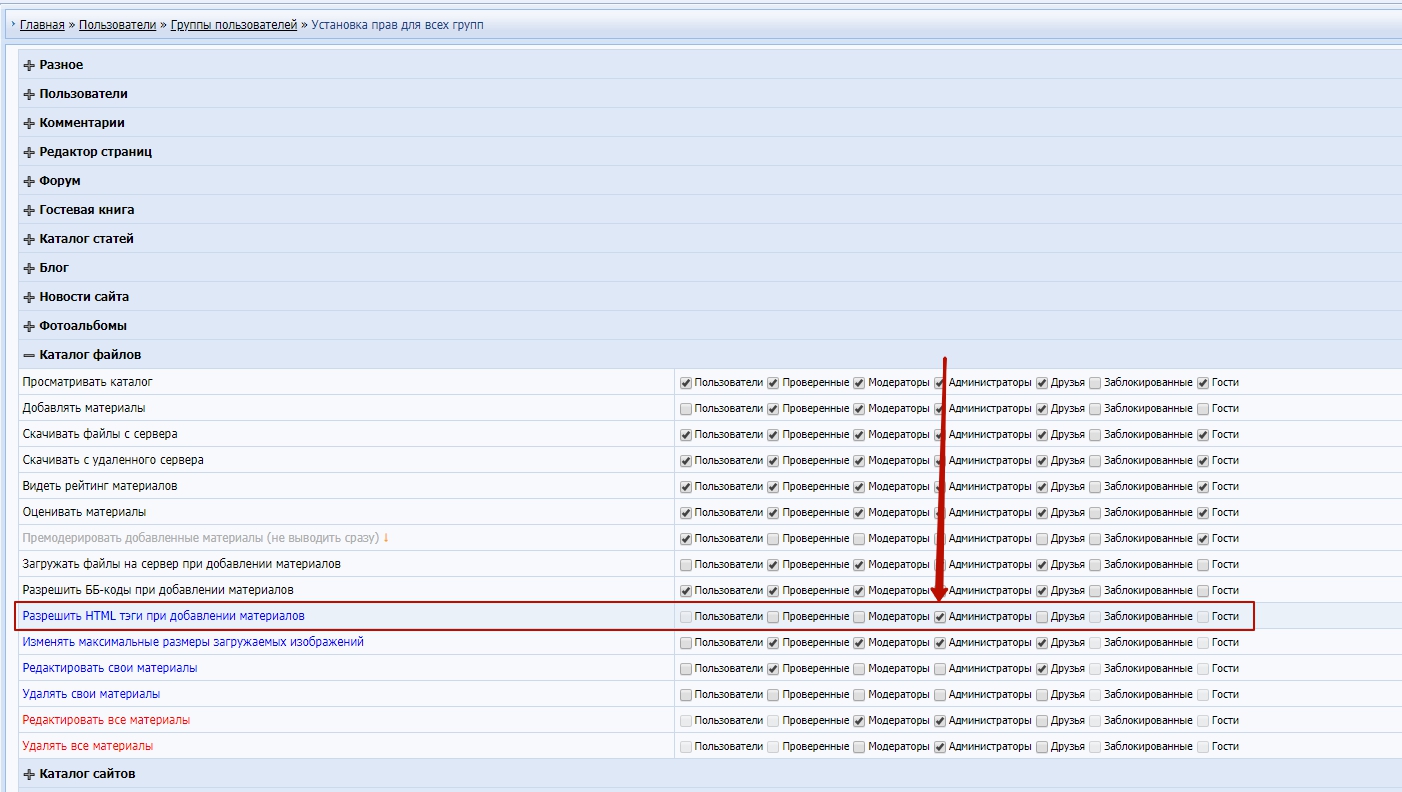Click plus icon beside Комментарии
The height and width of the screenshot is (792, 1402).
29,123
